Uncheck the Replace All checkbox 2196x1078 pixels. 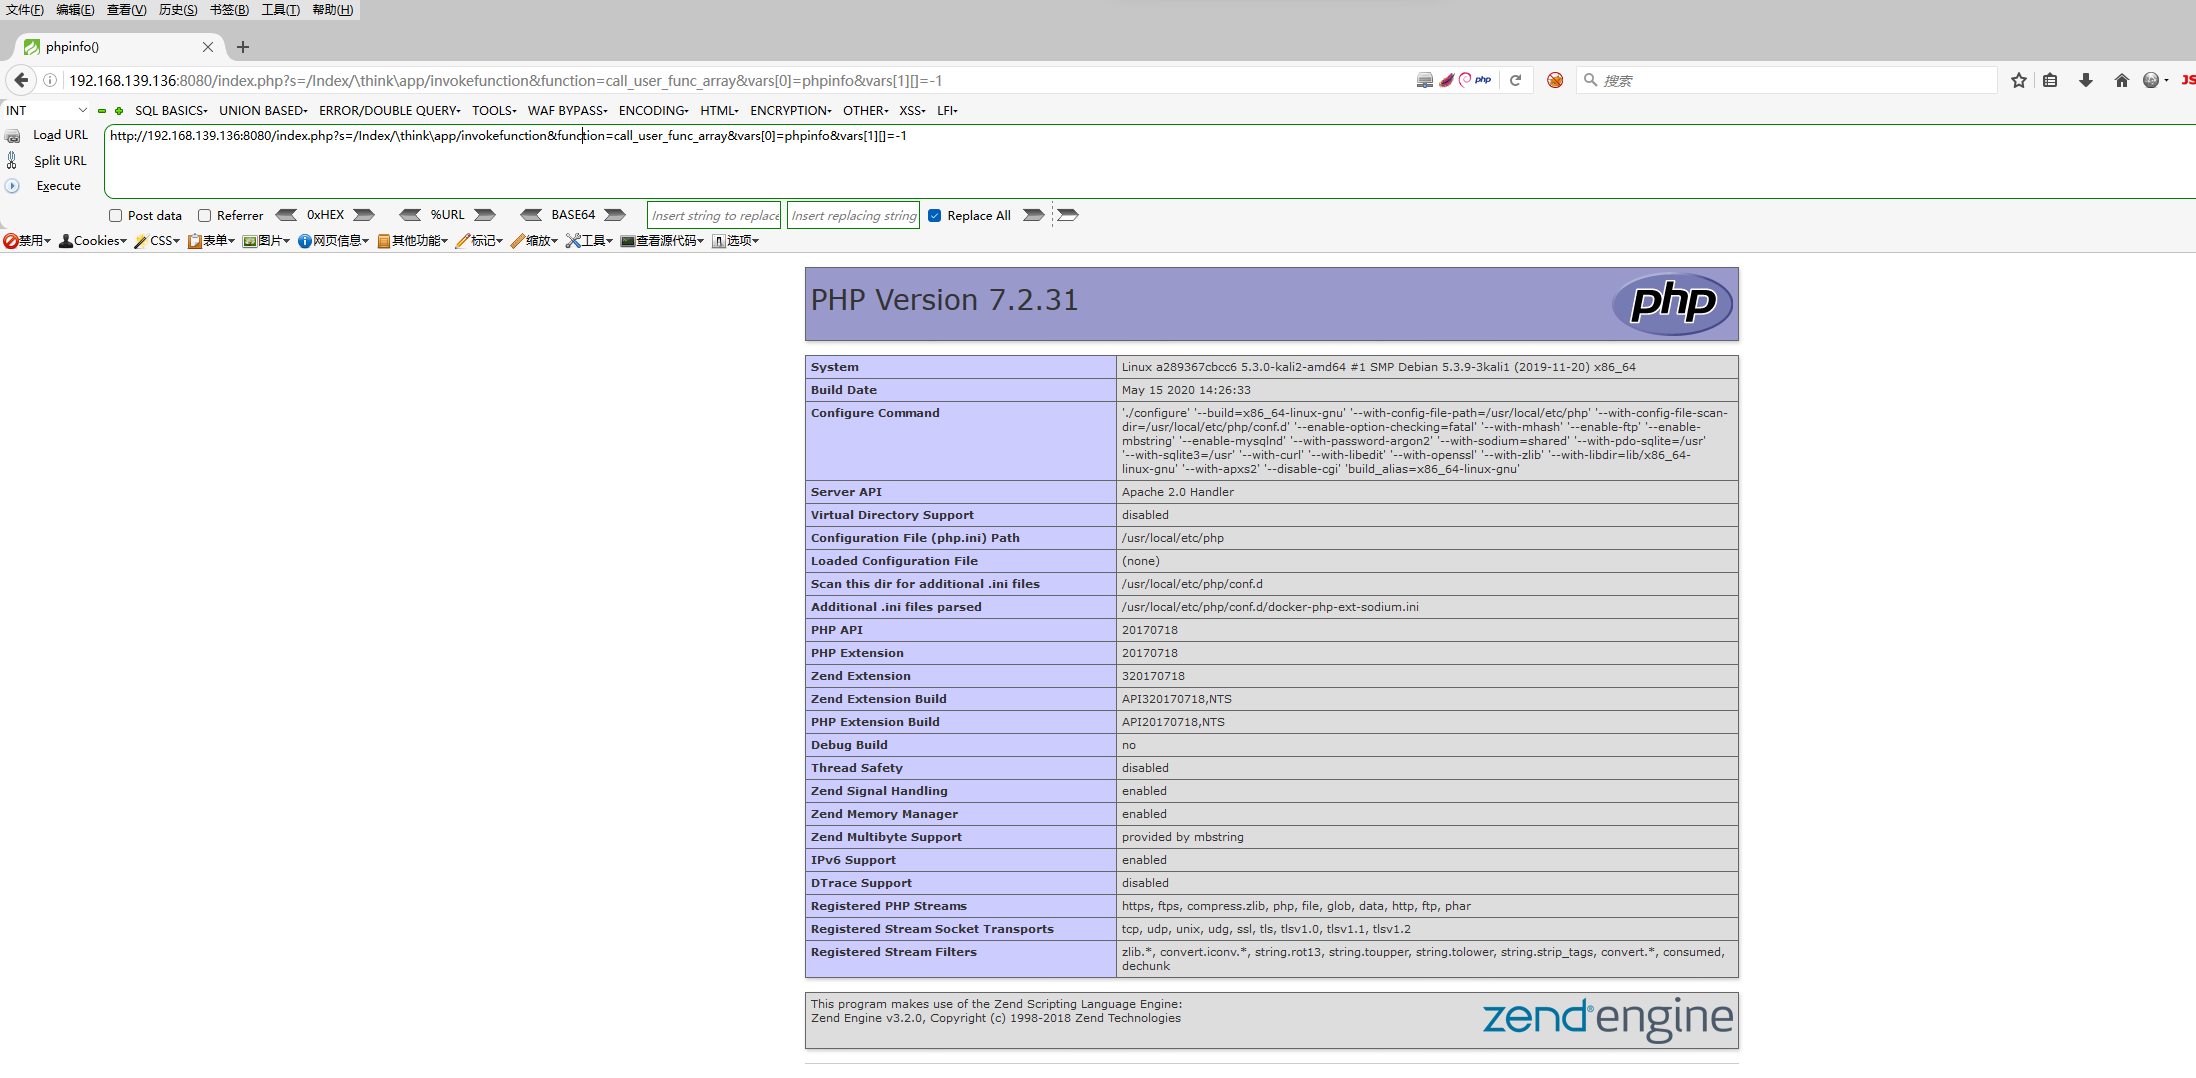click(x=934, y=215)
